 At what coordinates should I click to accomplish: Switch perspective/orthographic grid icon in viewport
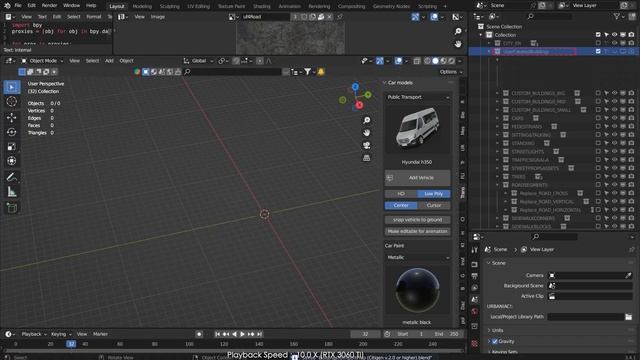tap(367, 158)
